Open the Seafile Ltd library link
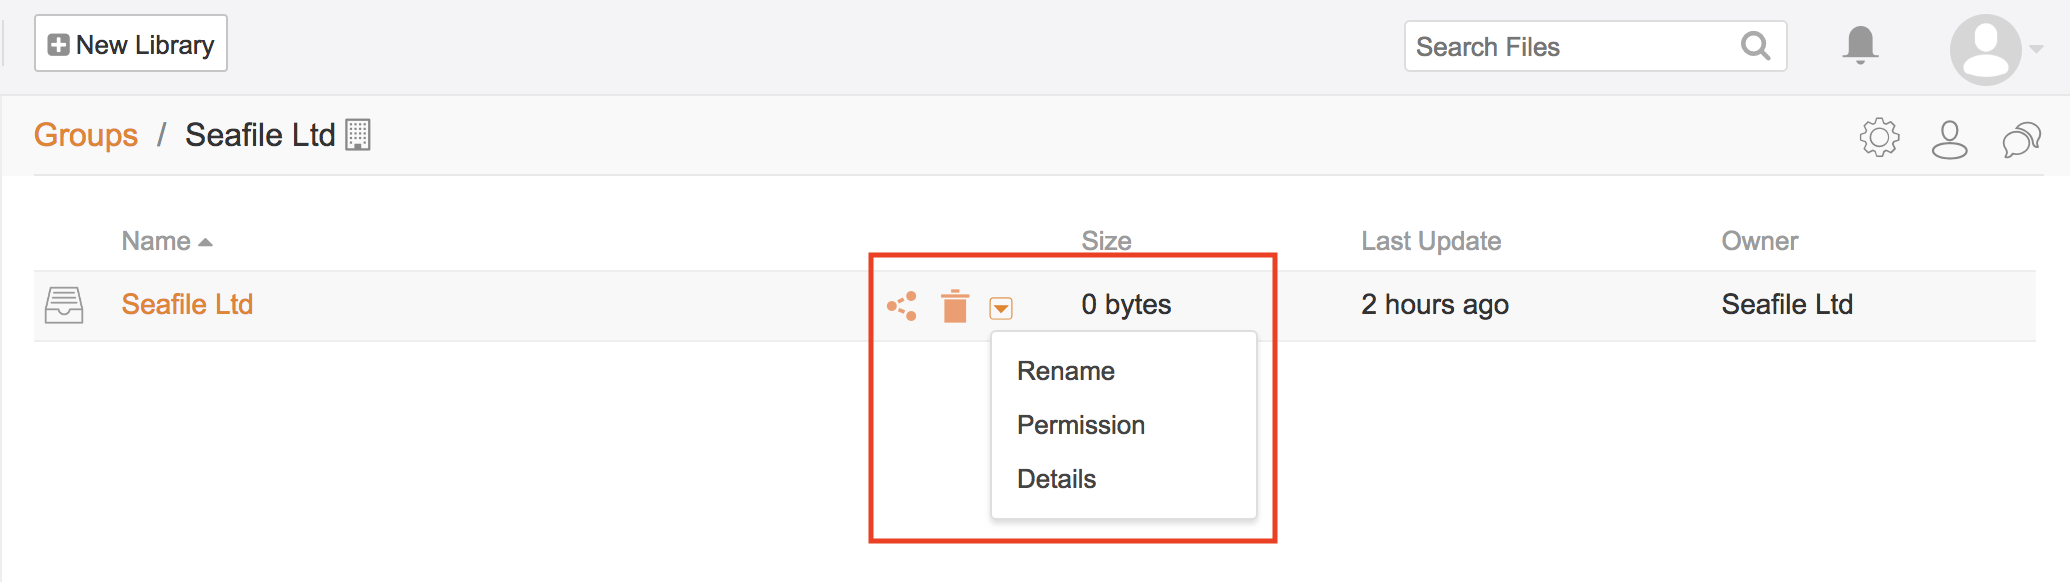This screenshot has width=2070, height=582. pos(187,304)
